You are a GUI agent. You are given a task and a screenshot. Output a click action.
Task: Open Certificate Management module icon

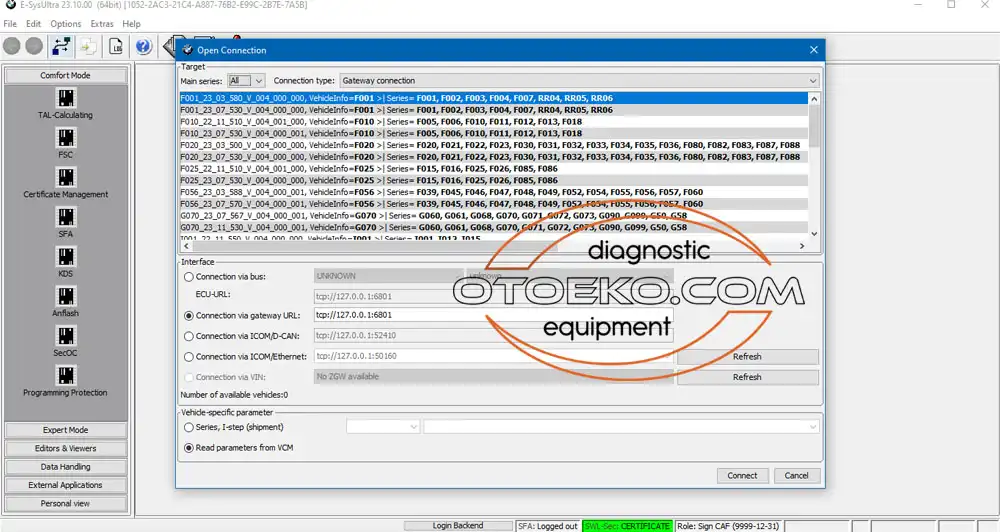(66, 177)
